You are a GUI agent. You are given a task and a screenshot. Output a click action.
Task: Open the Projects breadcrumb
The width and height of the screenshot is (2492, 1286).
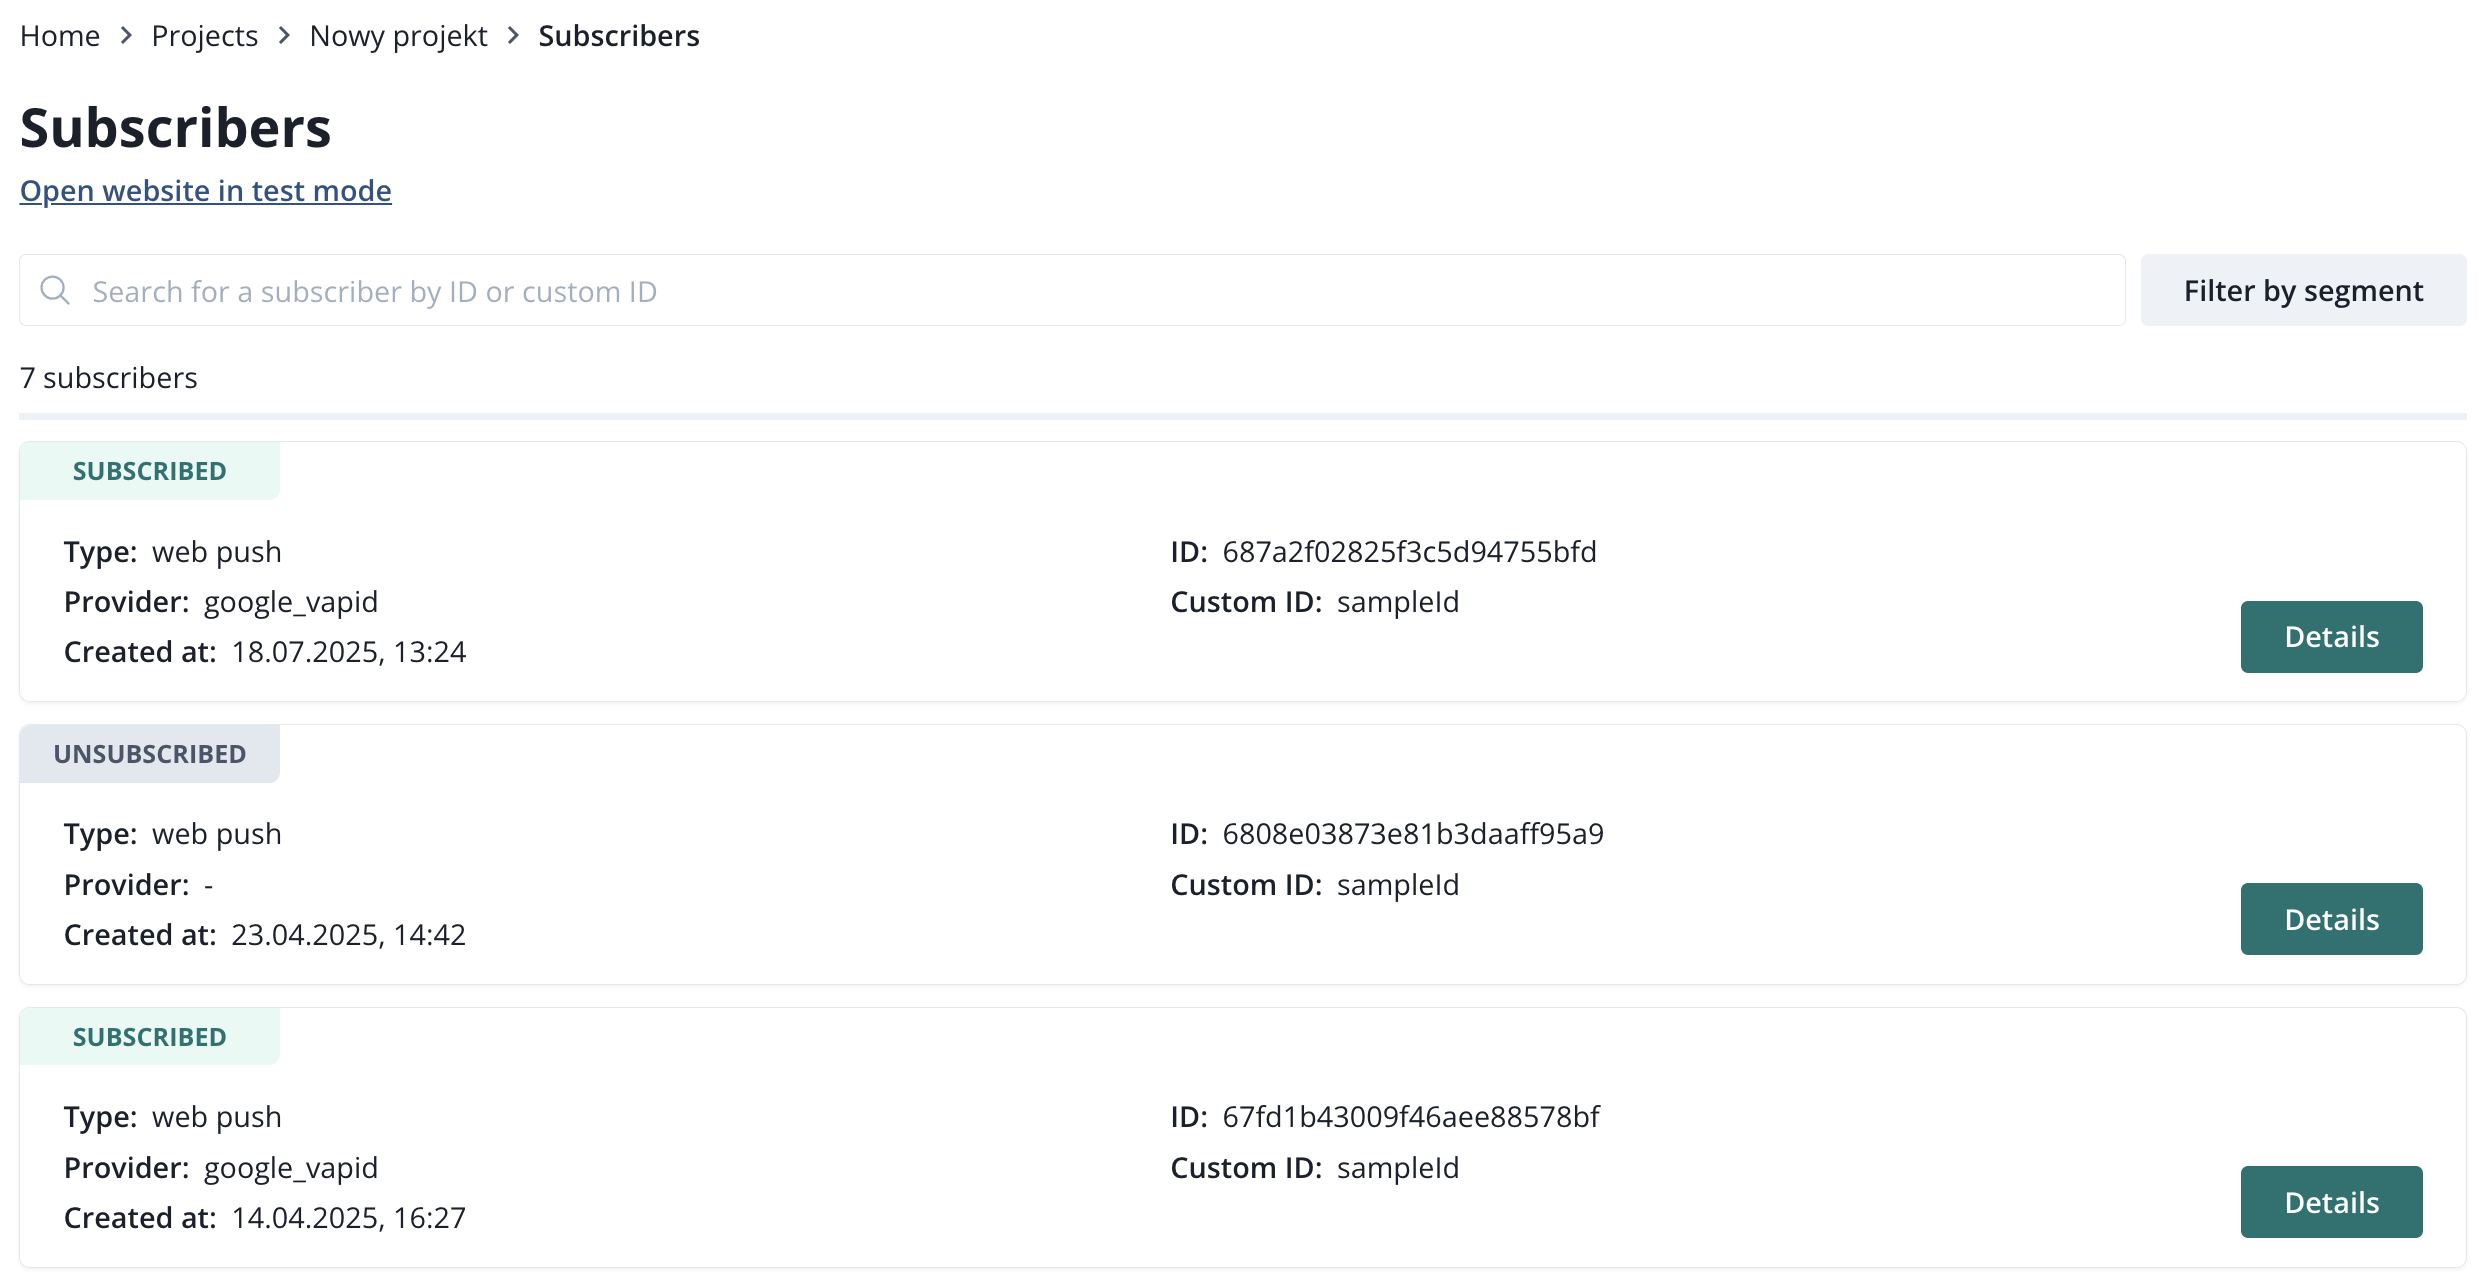[x=204, y=36]
